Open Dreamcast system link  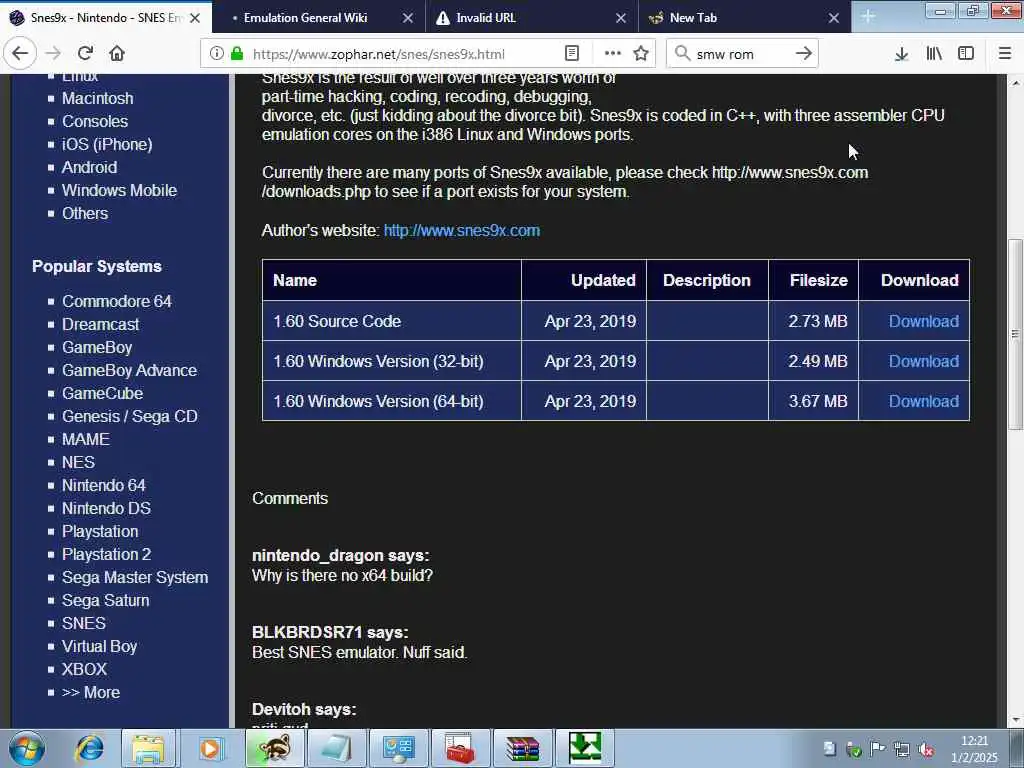click(x=101, y=324)
